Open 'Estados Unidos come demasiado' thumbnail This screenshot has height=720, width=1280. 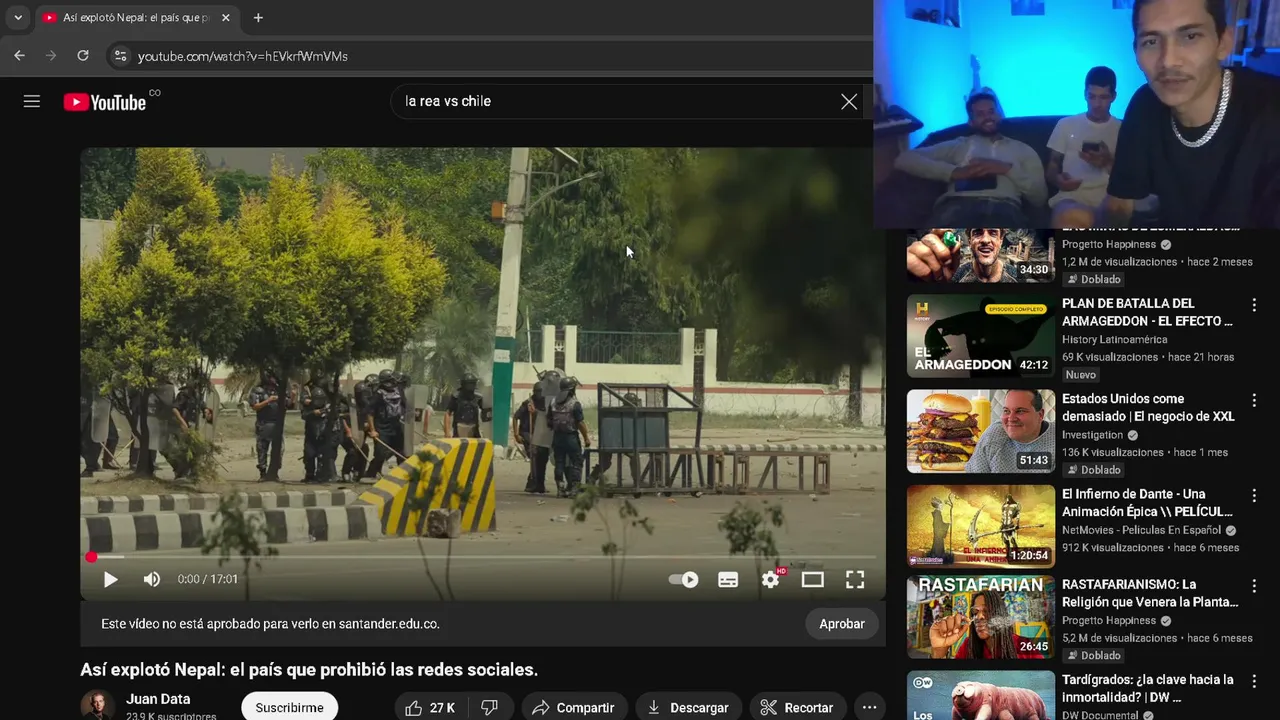coord(981,431)
